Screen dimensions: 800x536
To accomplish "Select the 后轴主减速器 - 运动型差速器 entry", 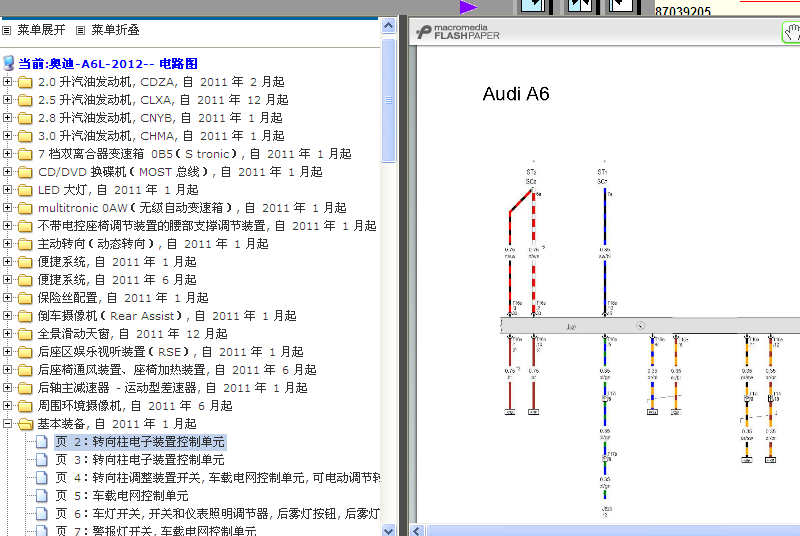I will tap(172, 388).
